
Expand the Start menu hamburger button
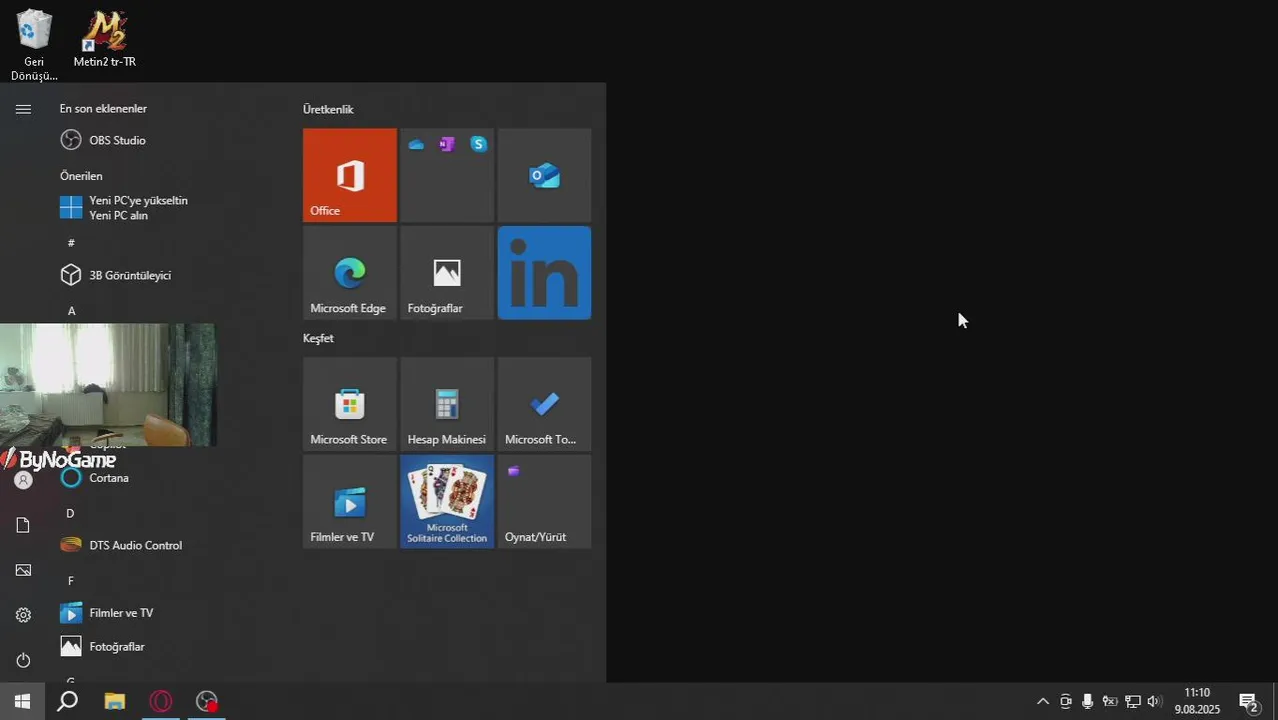23,109
